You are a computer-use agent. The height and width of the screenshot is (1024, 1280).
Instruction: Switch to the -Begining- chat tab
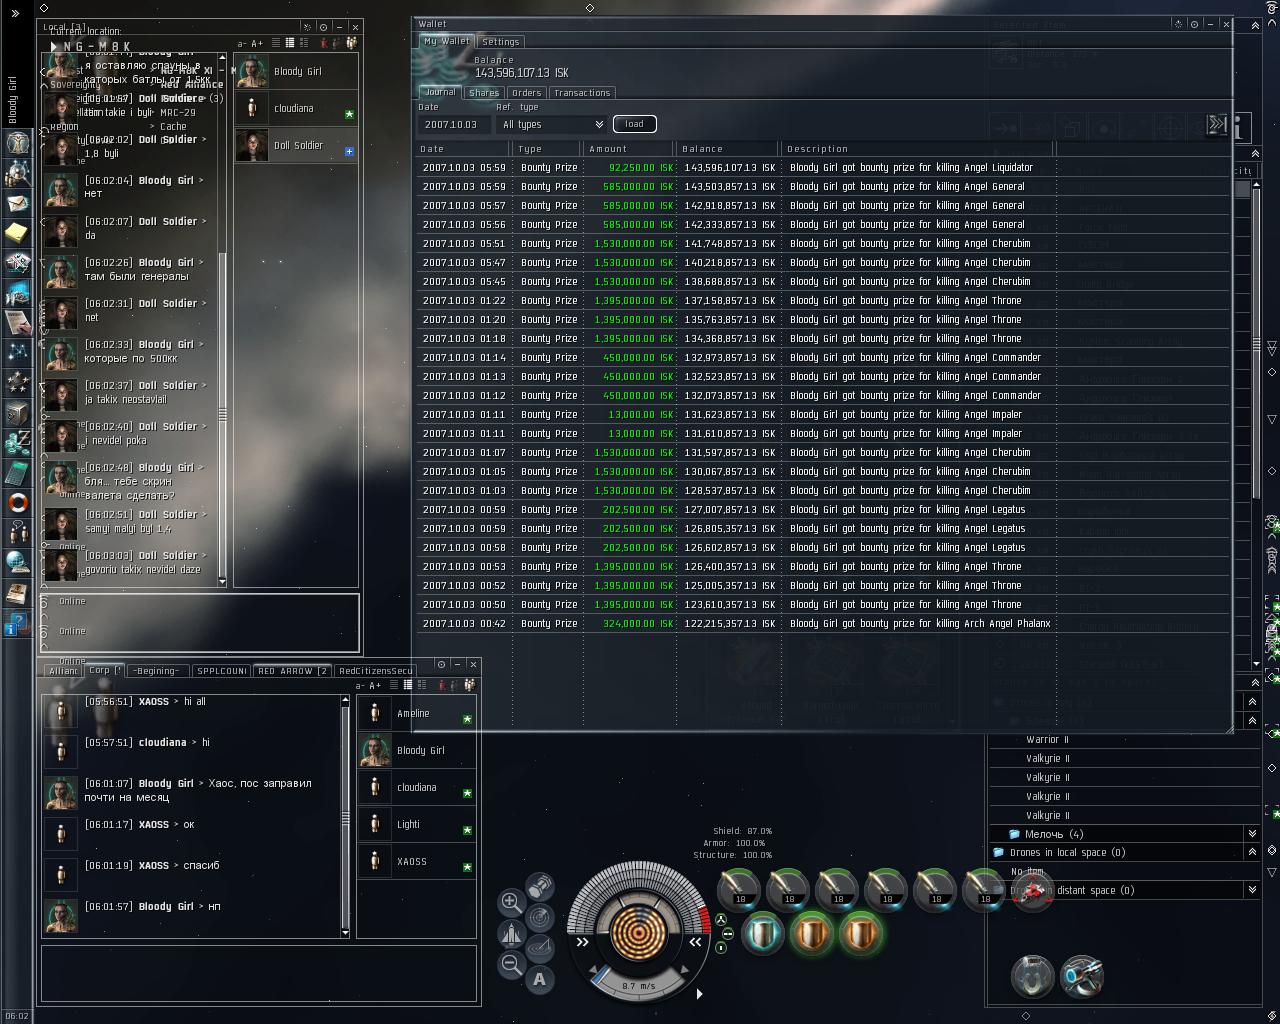click(157, 671)
